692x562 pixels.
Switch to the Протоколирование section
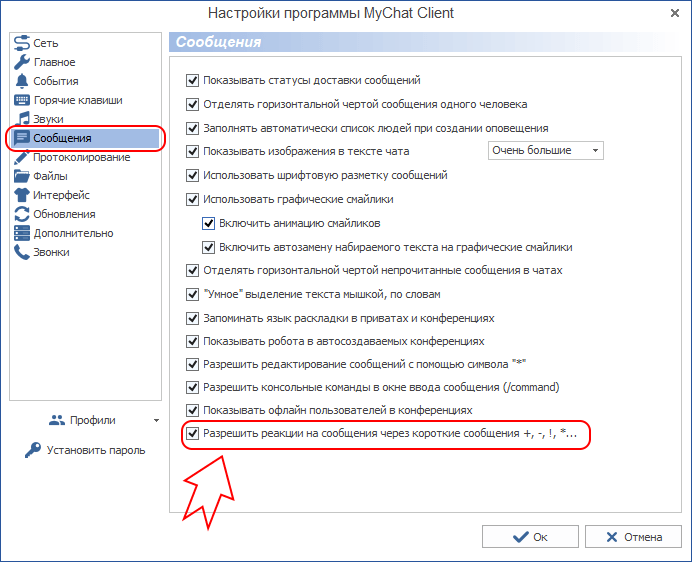pyautogui.click(x=81, y=157)
